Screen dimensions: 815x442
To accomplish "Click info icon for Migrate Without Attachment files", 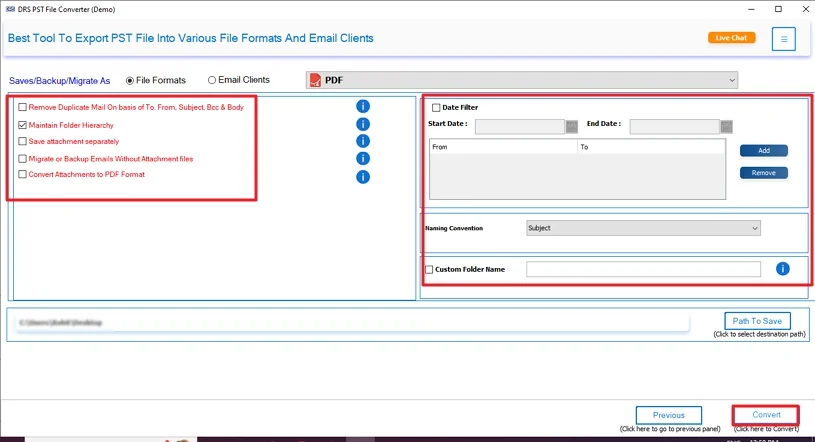I will (x=363, y=158).
